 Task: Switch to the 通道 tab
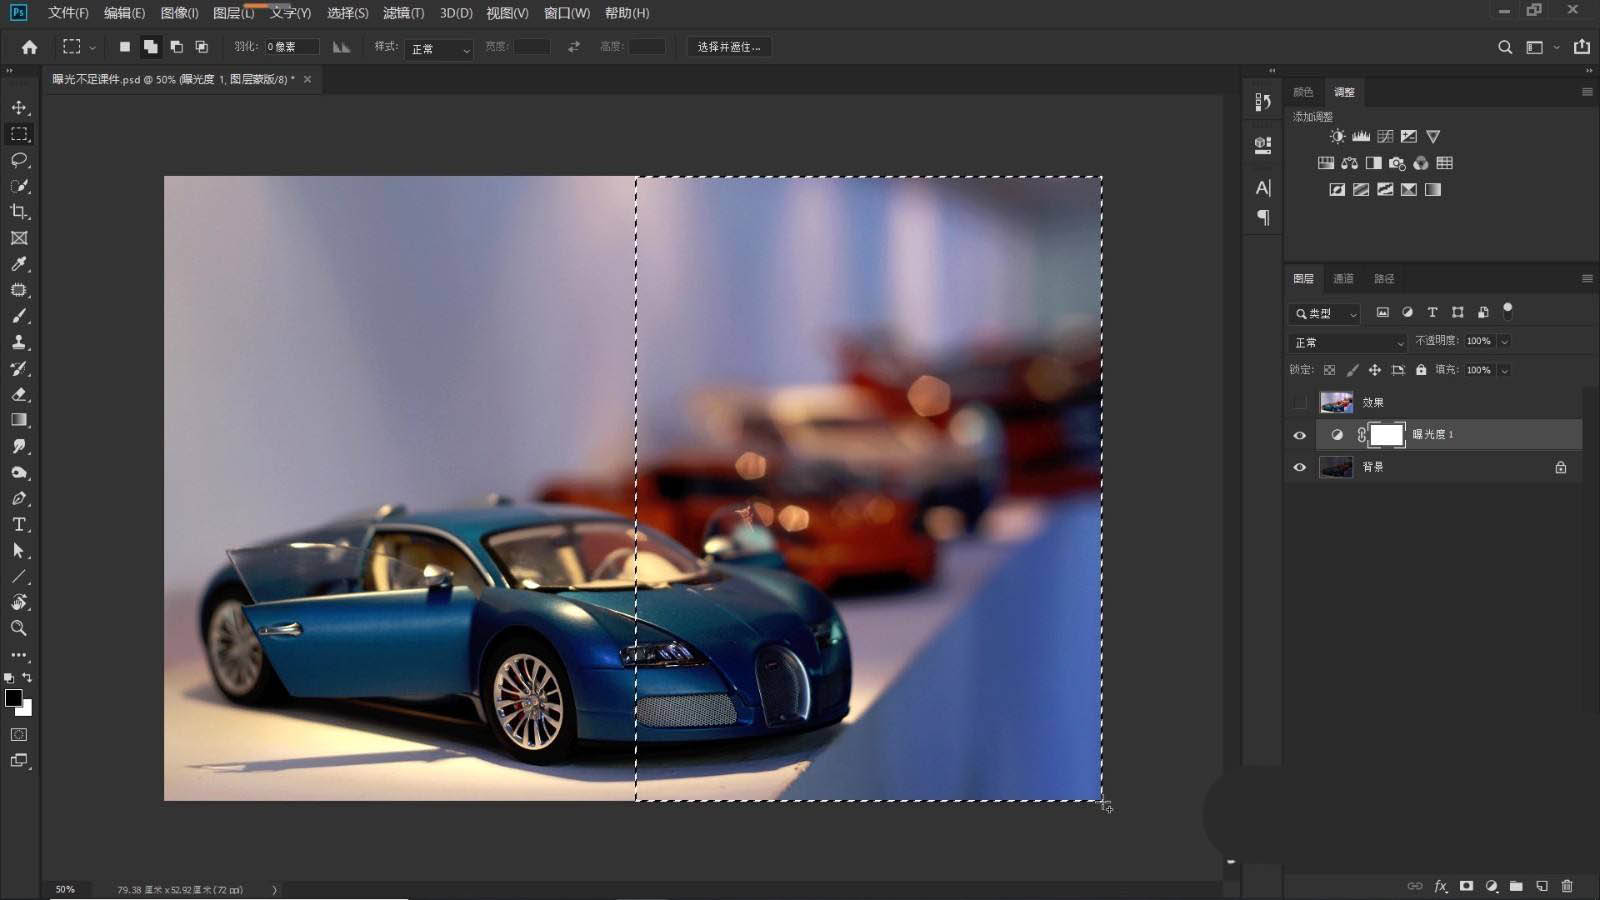point(1343,279)
